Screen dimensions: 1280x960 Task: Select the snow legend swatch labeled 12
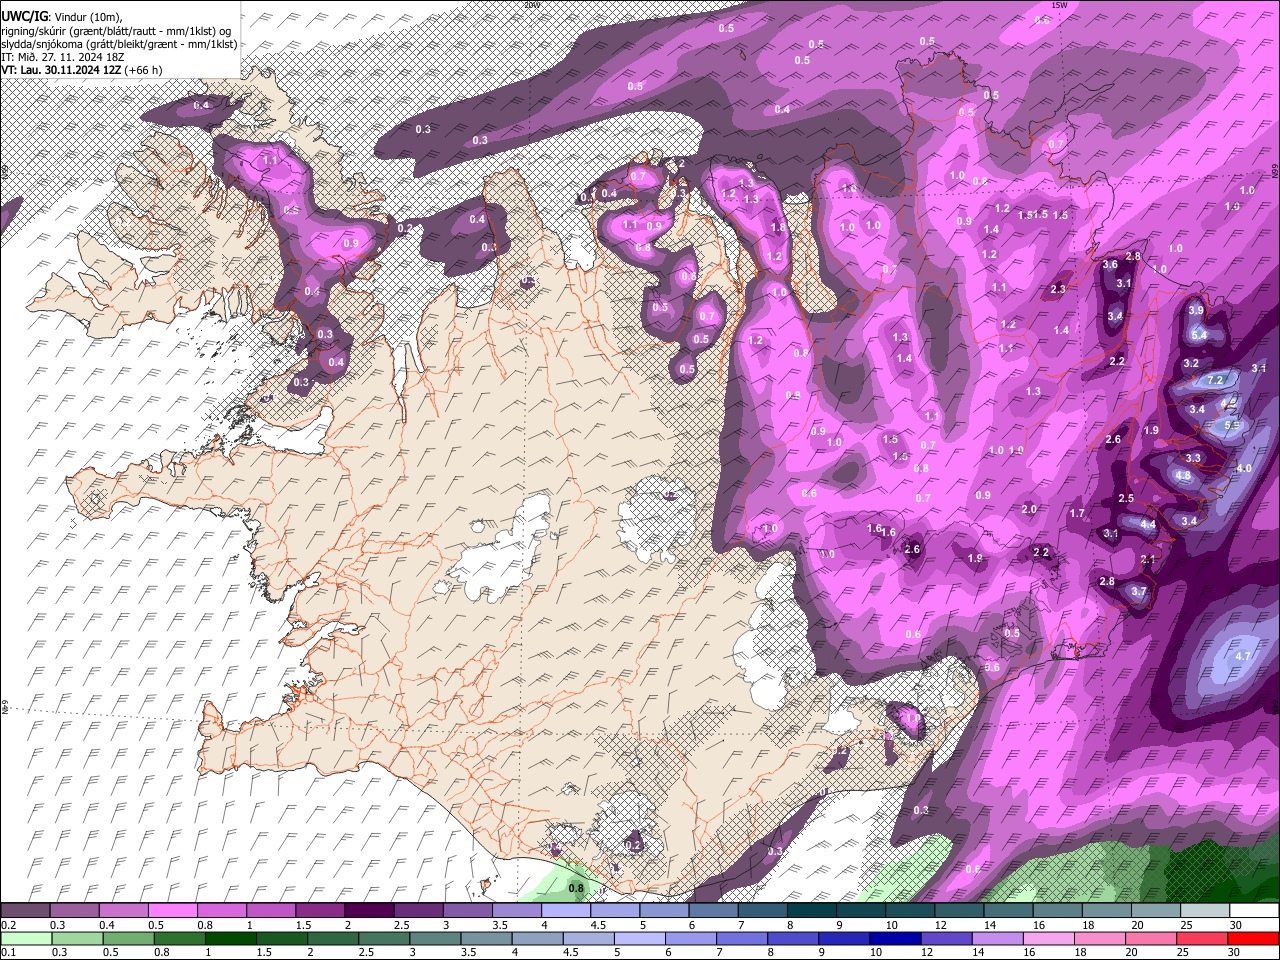[959, 911]
